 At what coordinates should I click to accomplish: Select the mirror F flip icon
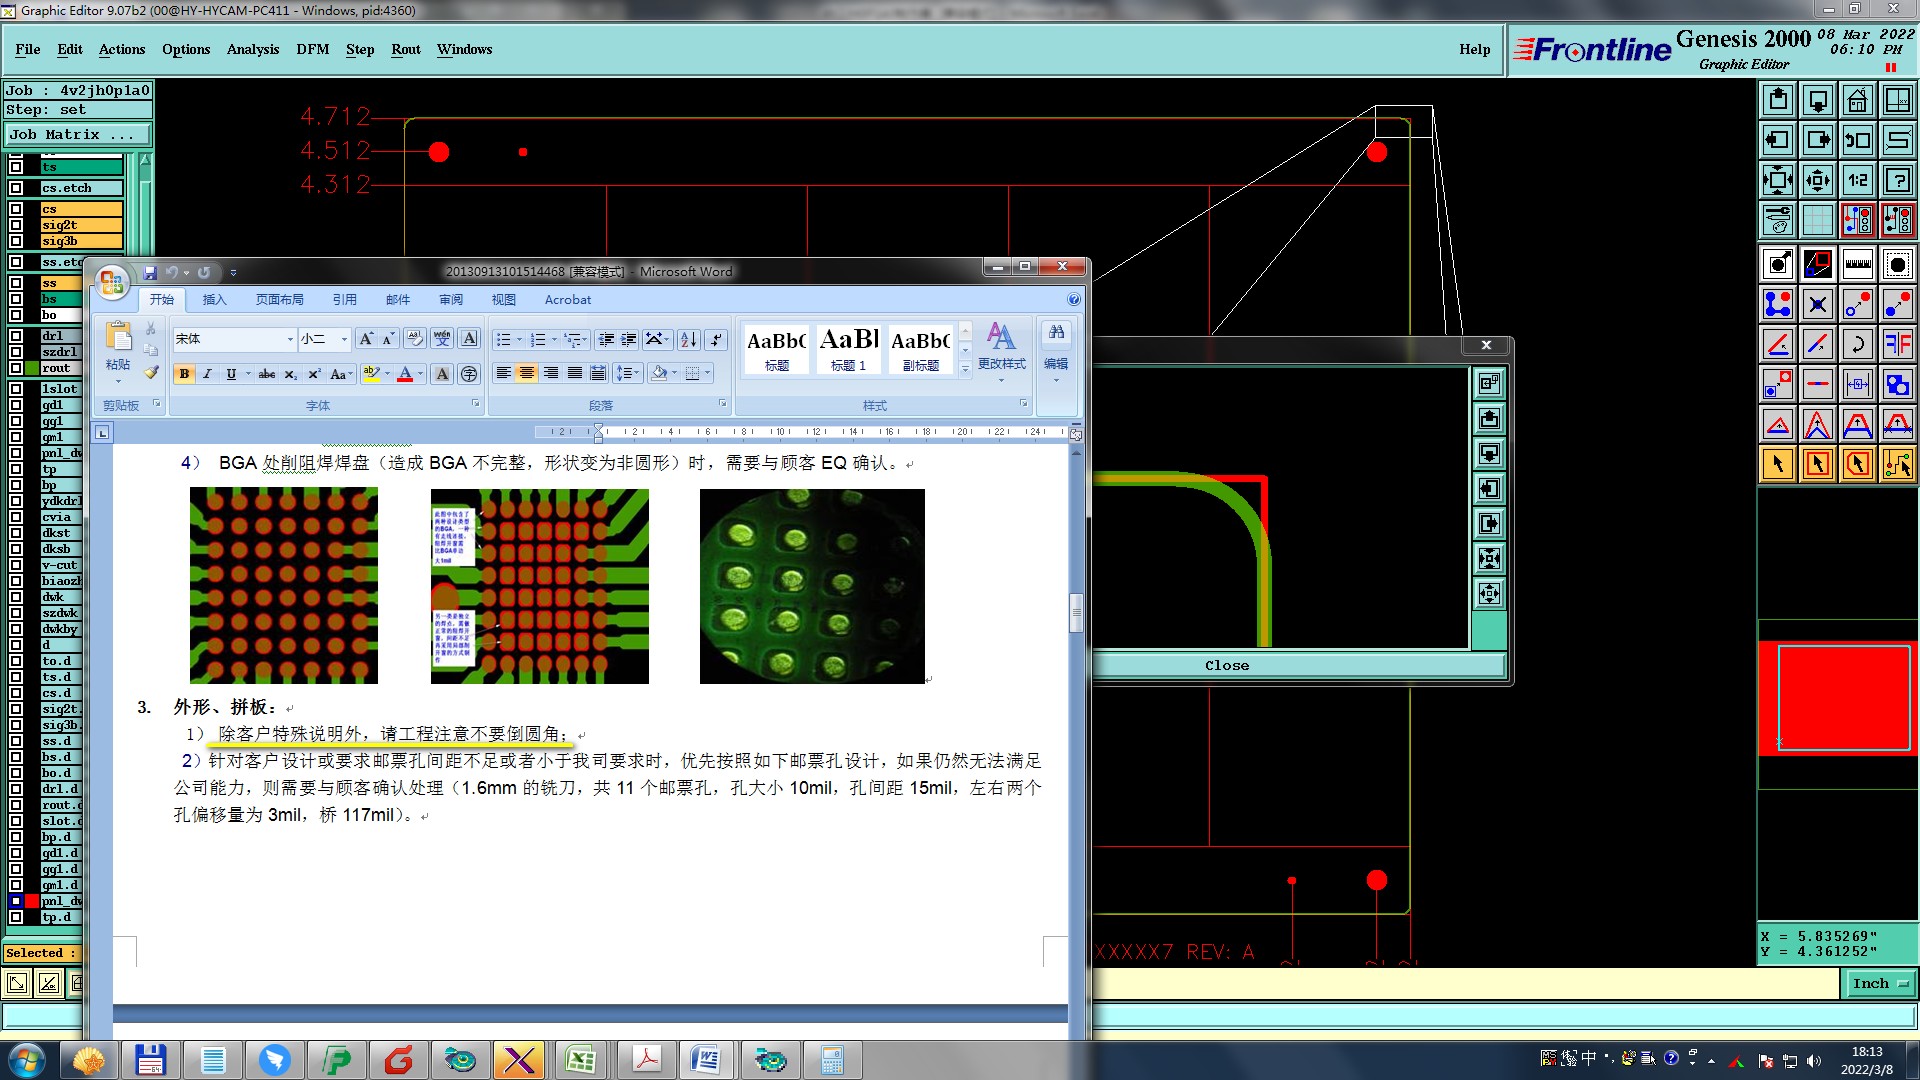point(1897,344)
